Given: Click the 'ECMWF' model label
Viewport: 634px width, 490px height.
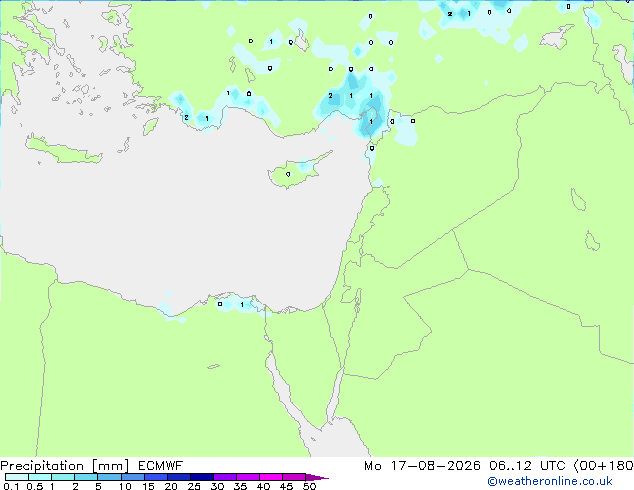Looking at the screenshot, I should click(161, 466).
